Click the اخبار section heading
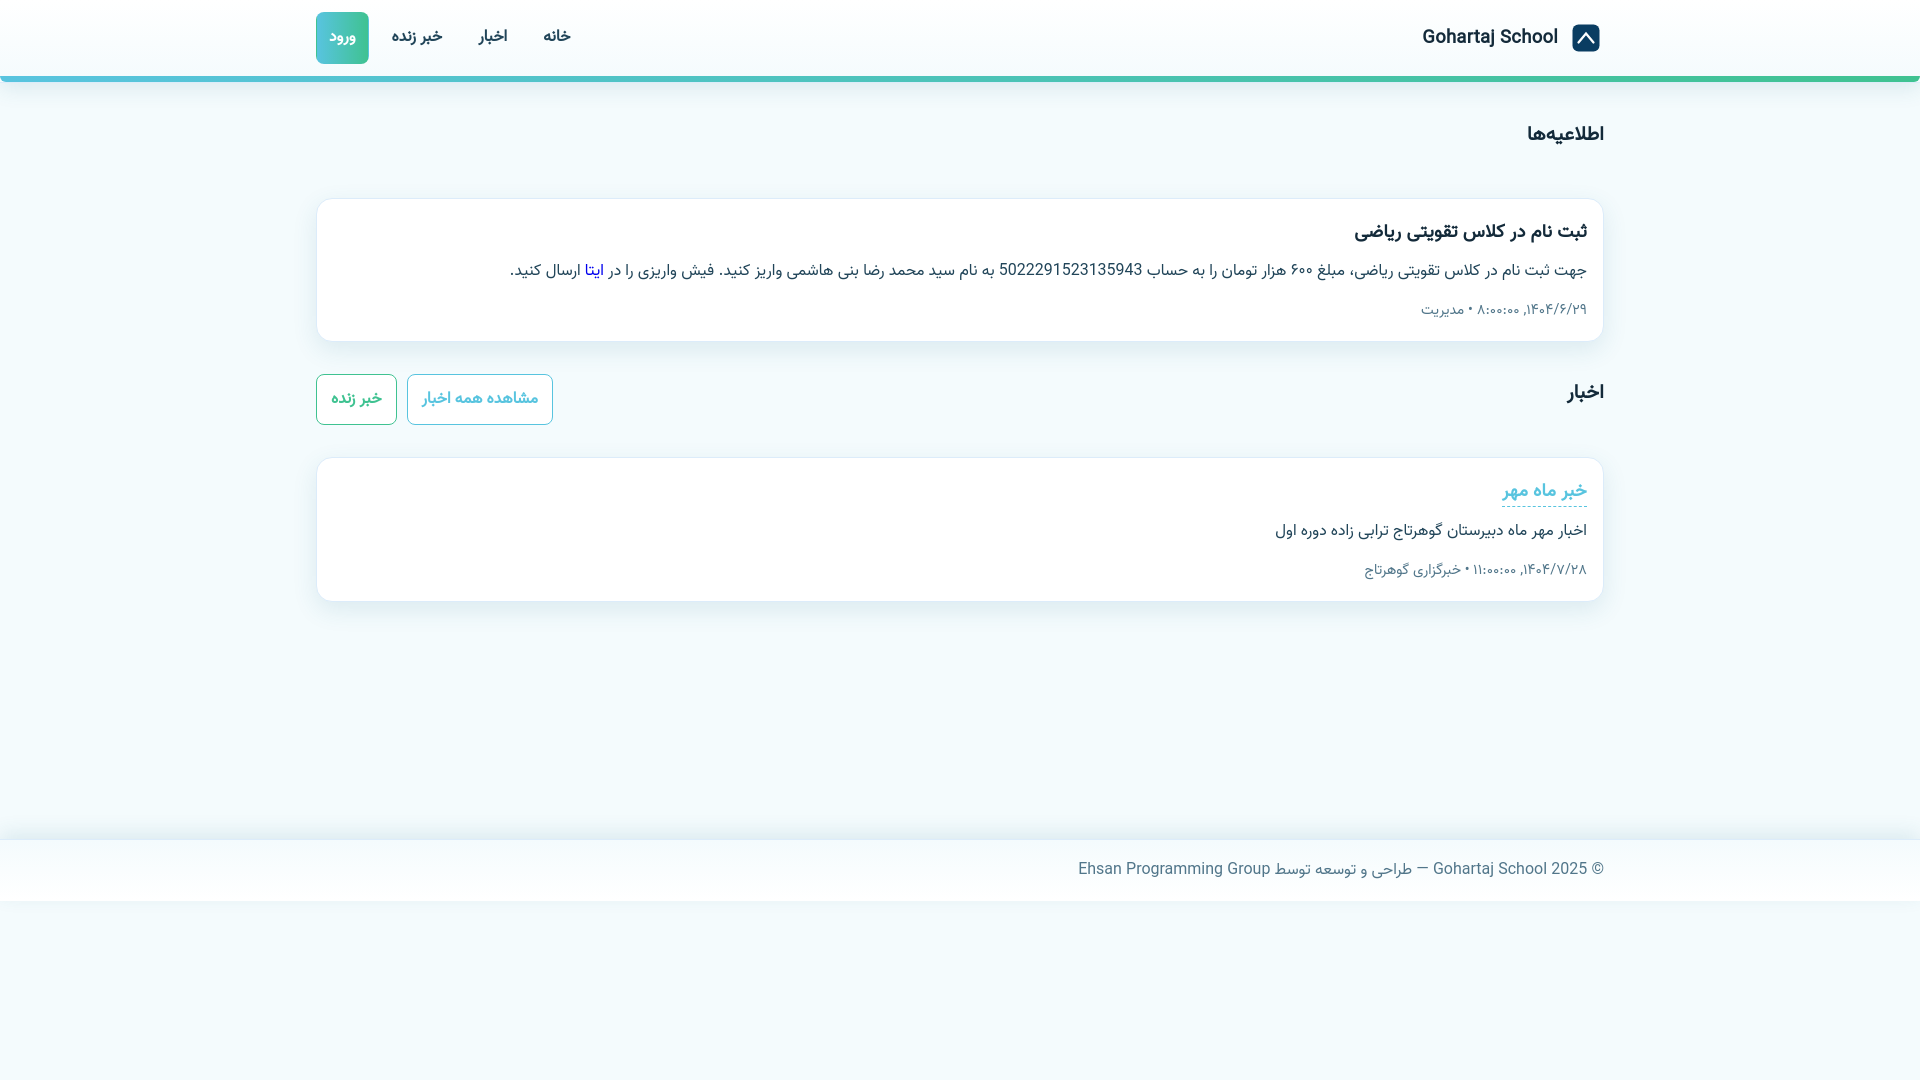Image resolution: width=1920 pixels, height=1080 pixels. (x=1584, y=392)
